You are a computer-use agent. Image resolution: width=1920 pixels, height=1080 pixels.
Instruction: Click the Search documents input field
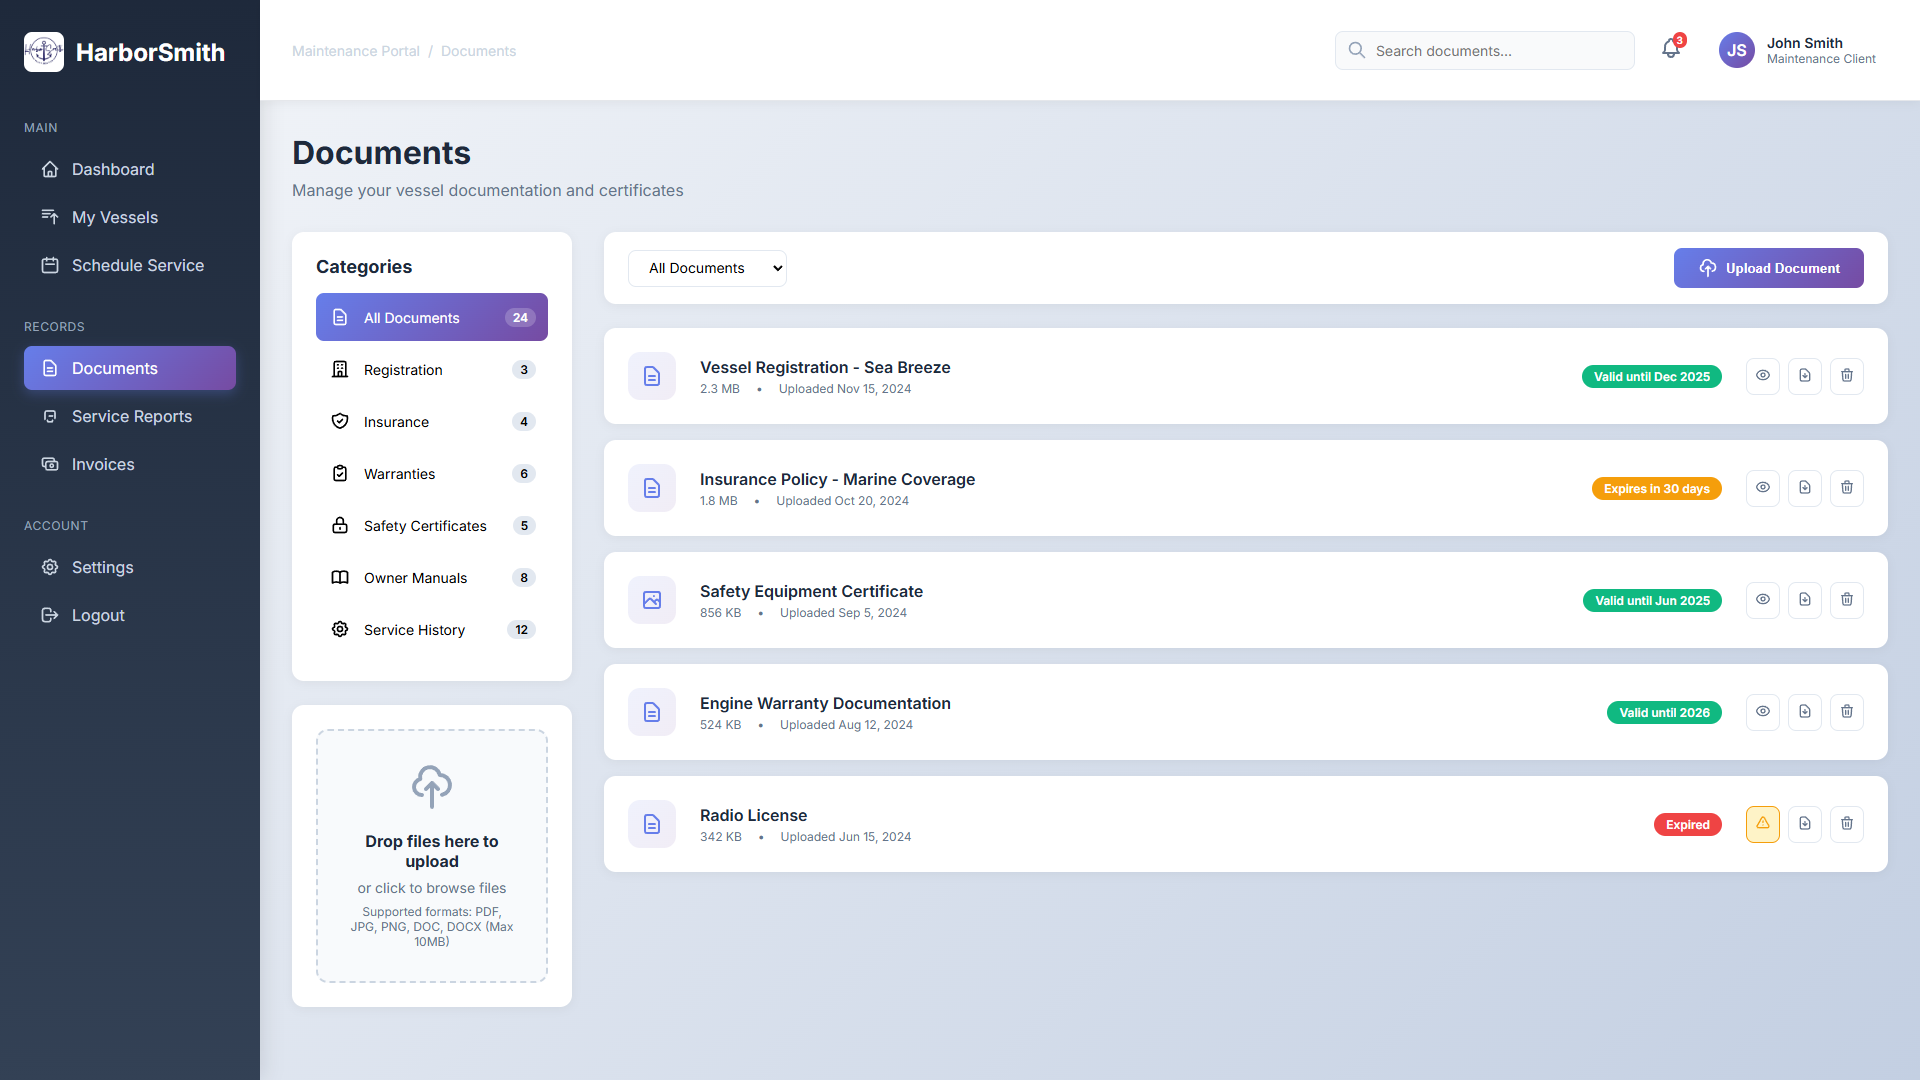(x=1497, y=51)
